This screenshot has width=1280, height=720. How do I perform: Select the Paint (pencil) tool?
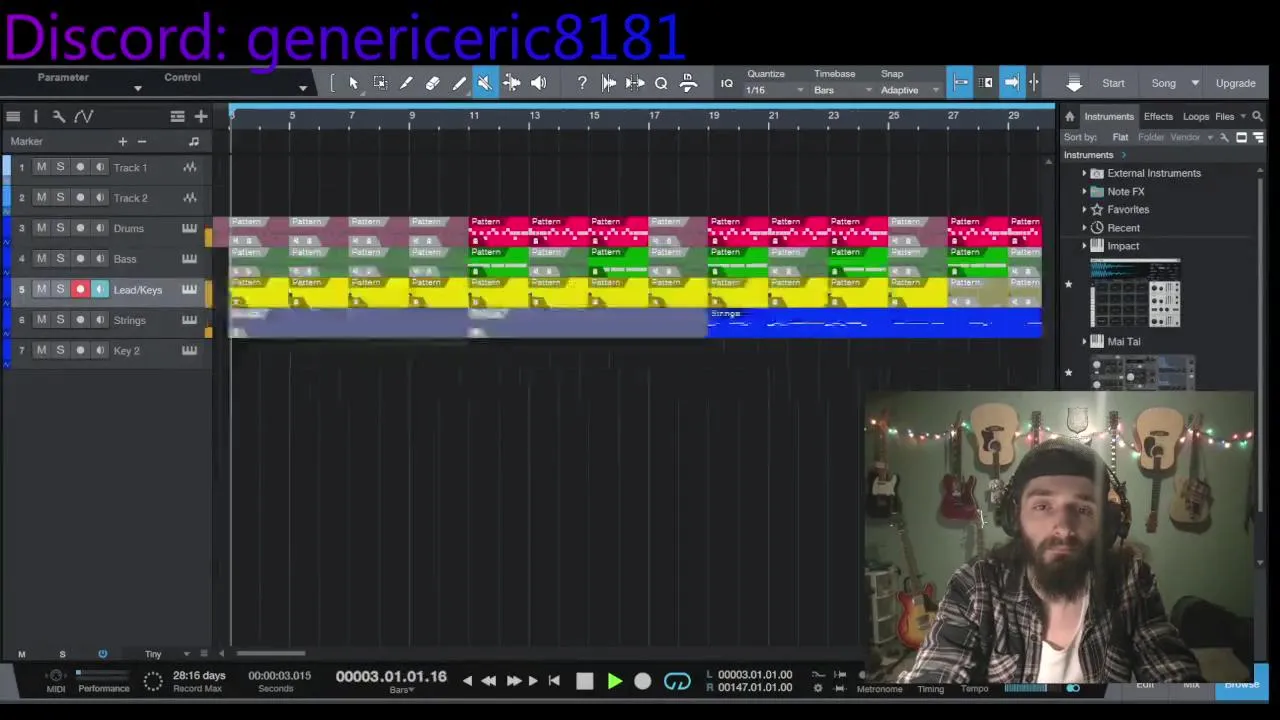pyautogui.click(x=459, y=84)
